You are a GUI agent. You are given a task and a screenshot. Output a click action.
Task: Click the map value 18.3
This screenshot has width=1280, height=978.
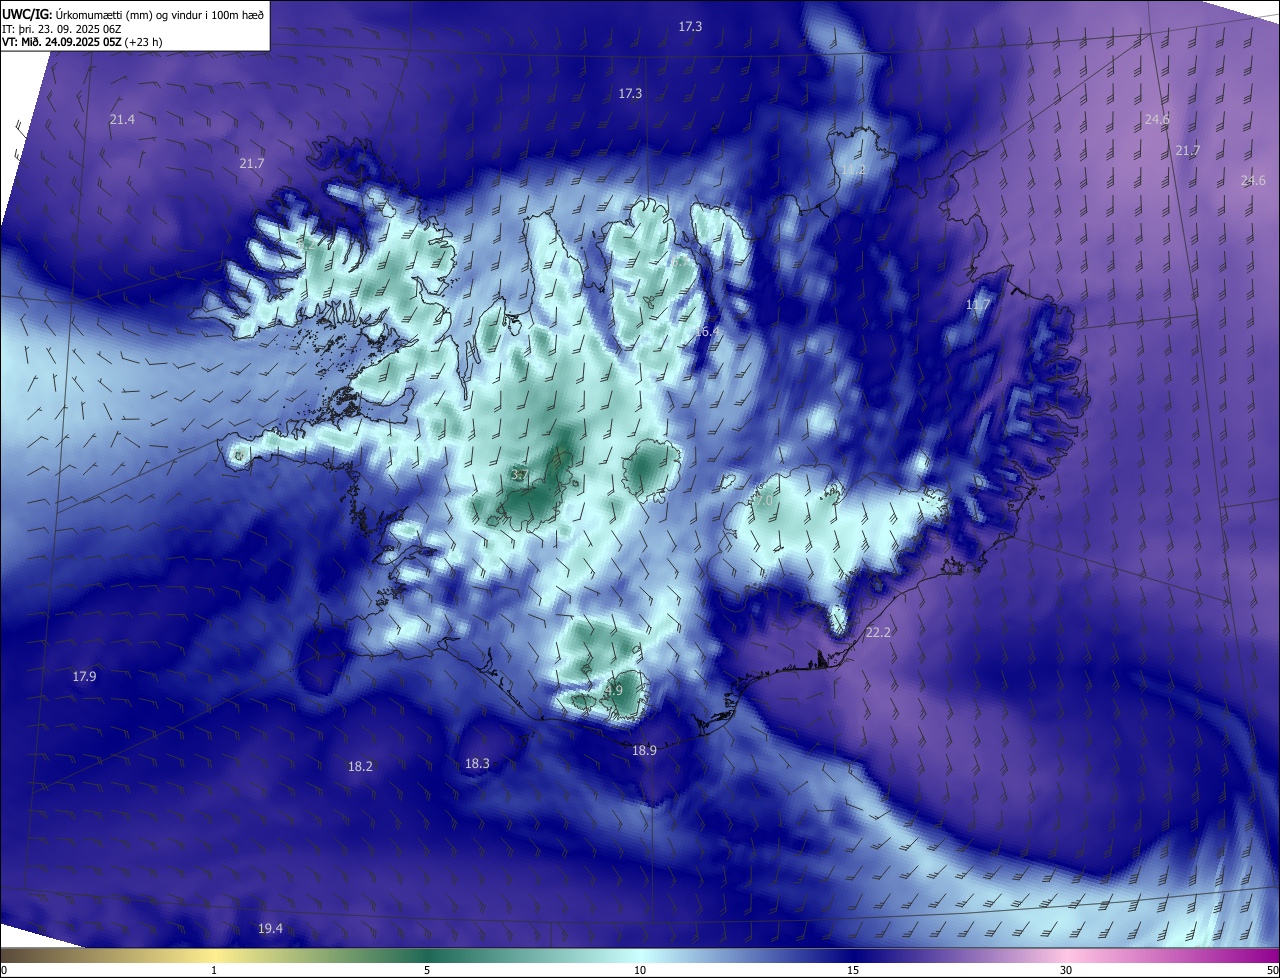477,763
